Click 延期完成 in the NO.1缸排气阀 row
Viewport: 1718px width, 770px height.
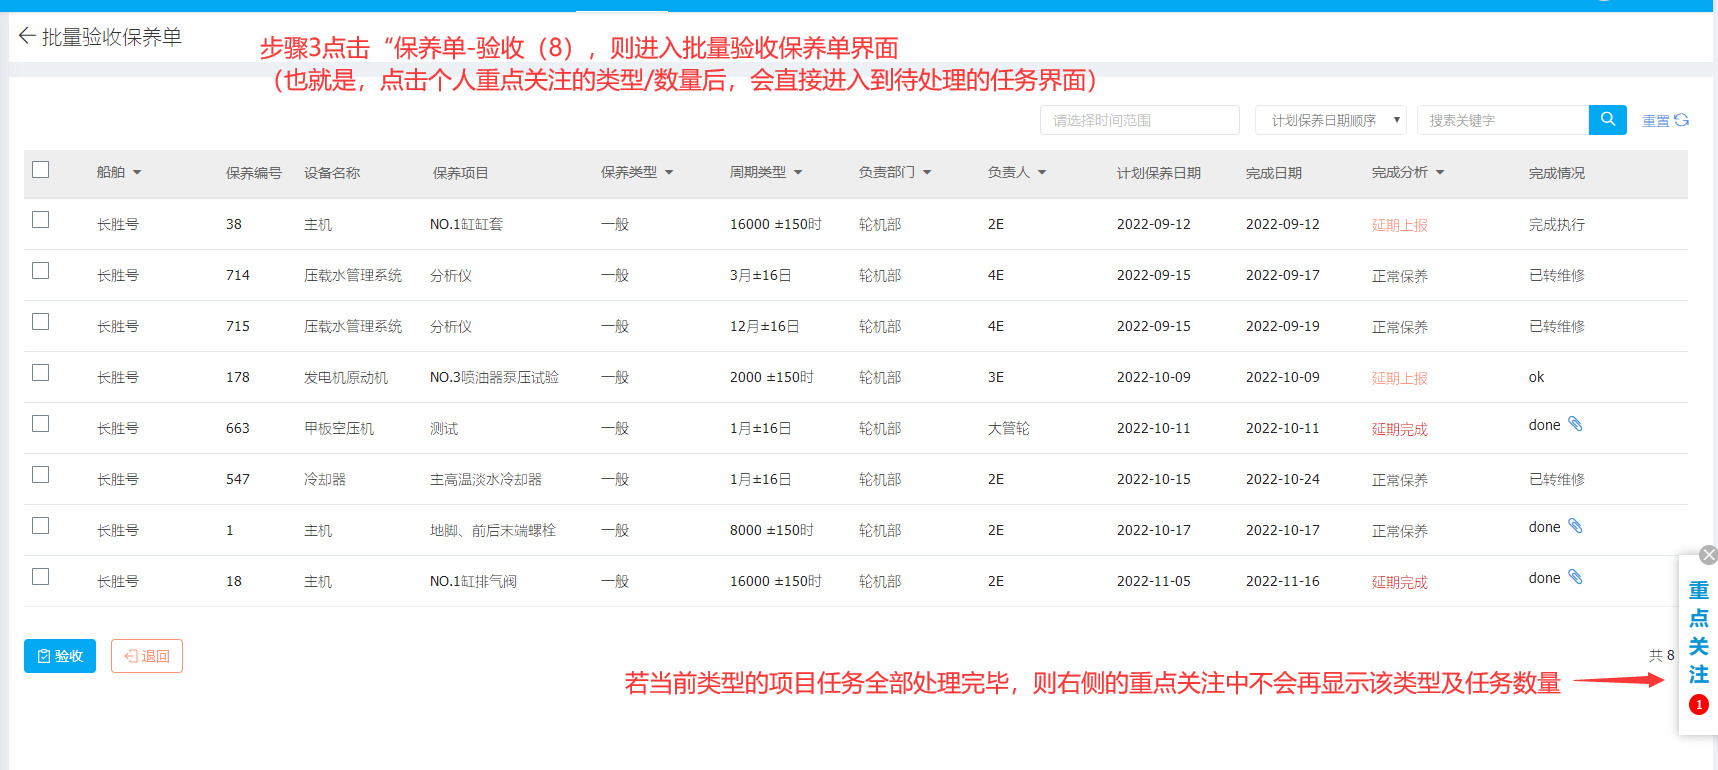1400,582
